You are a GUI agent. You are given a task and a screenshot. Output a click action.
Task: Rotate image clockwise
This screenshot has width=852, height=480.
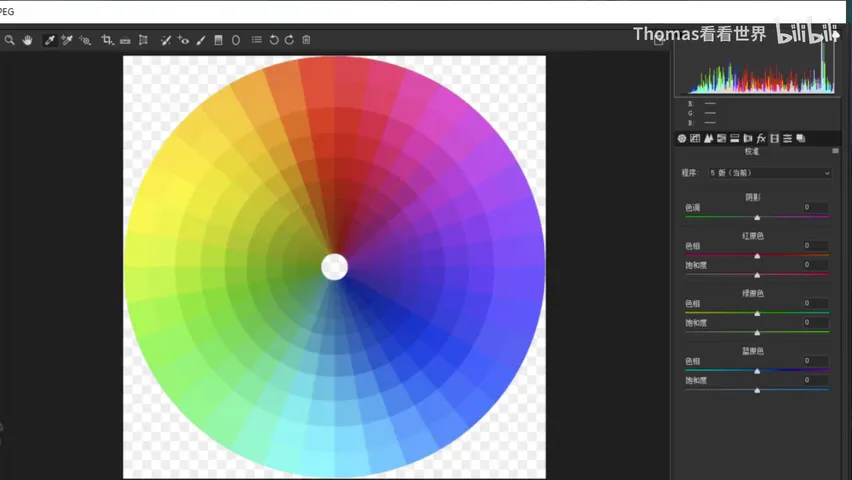[x=290, y=40]
